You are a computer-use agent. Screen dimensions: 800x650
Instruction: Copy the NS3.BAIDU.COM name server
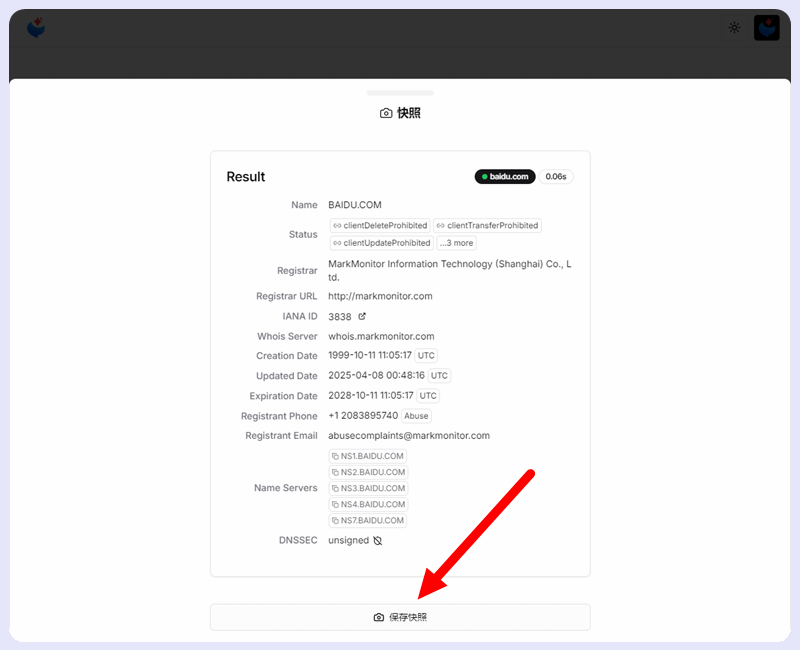point(368,488)
